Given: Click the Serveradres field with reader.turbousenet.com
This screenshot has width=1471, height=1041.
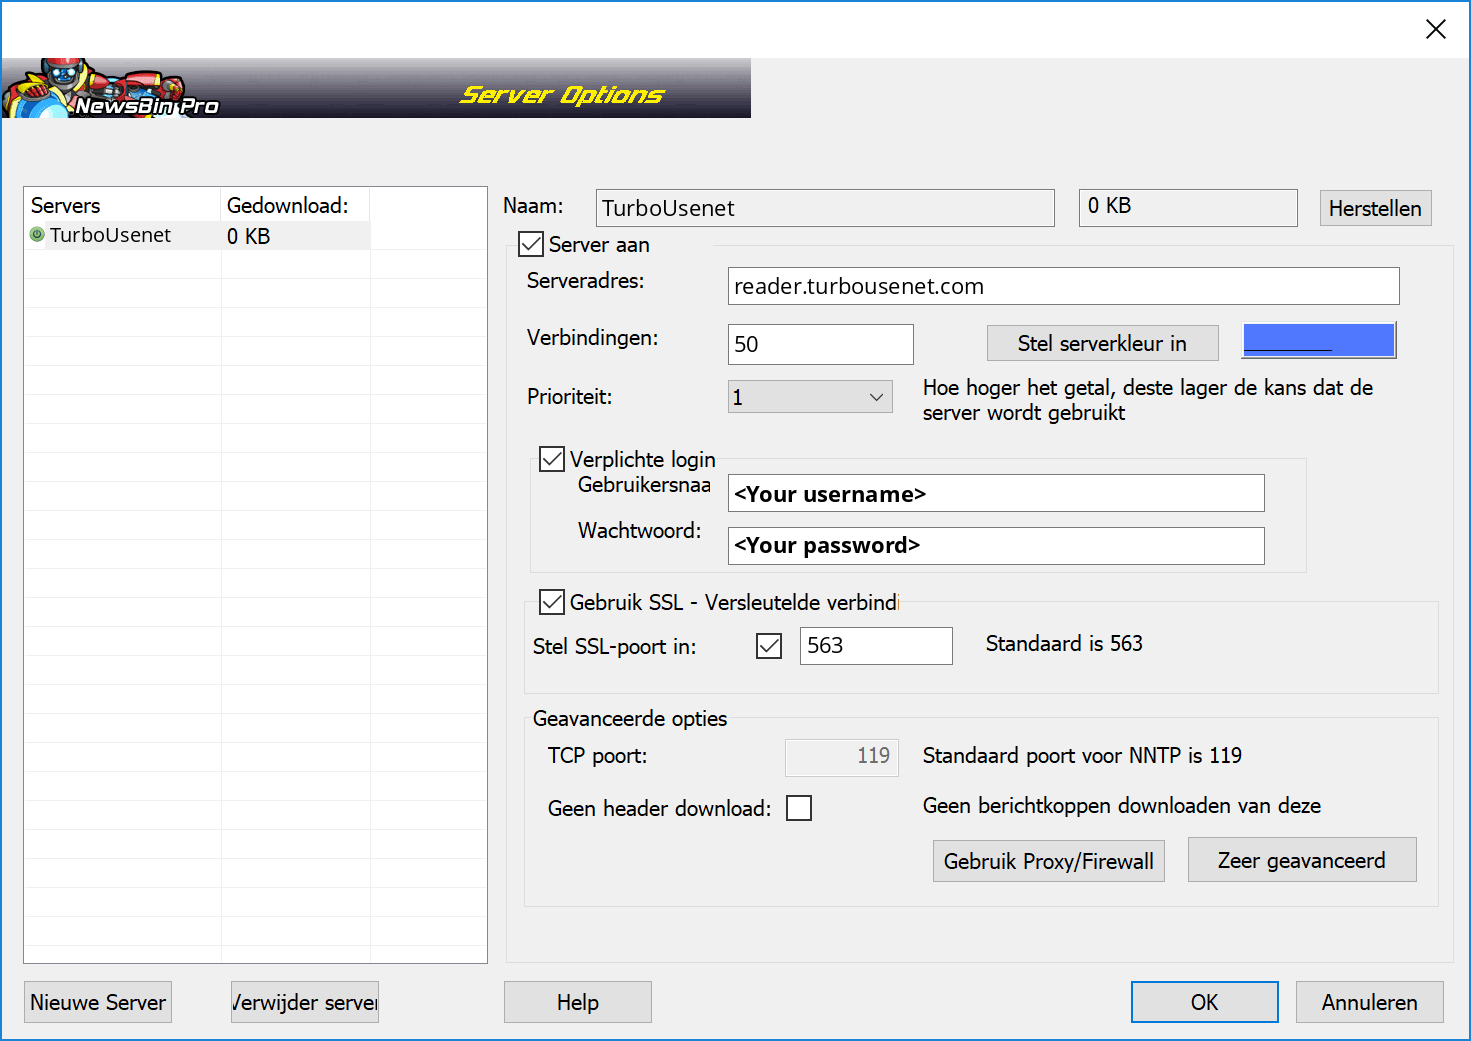Looking at the screenshot, I should [x=1064, y=286].
